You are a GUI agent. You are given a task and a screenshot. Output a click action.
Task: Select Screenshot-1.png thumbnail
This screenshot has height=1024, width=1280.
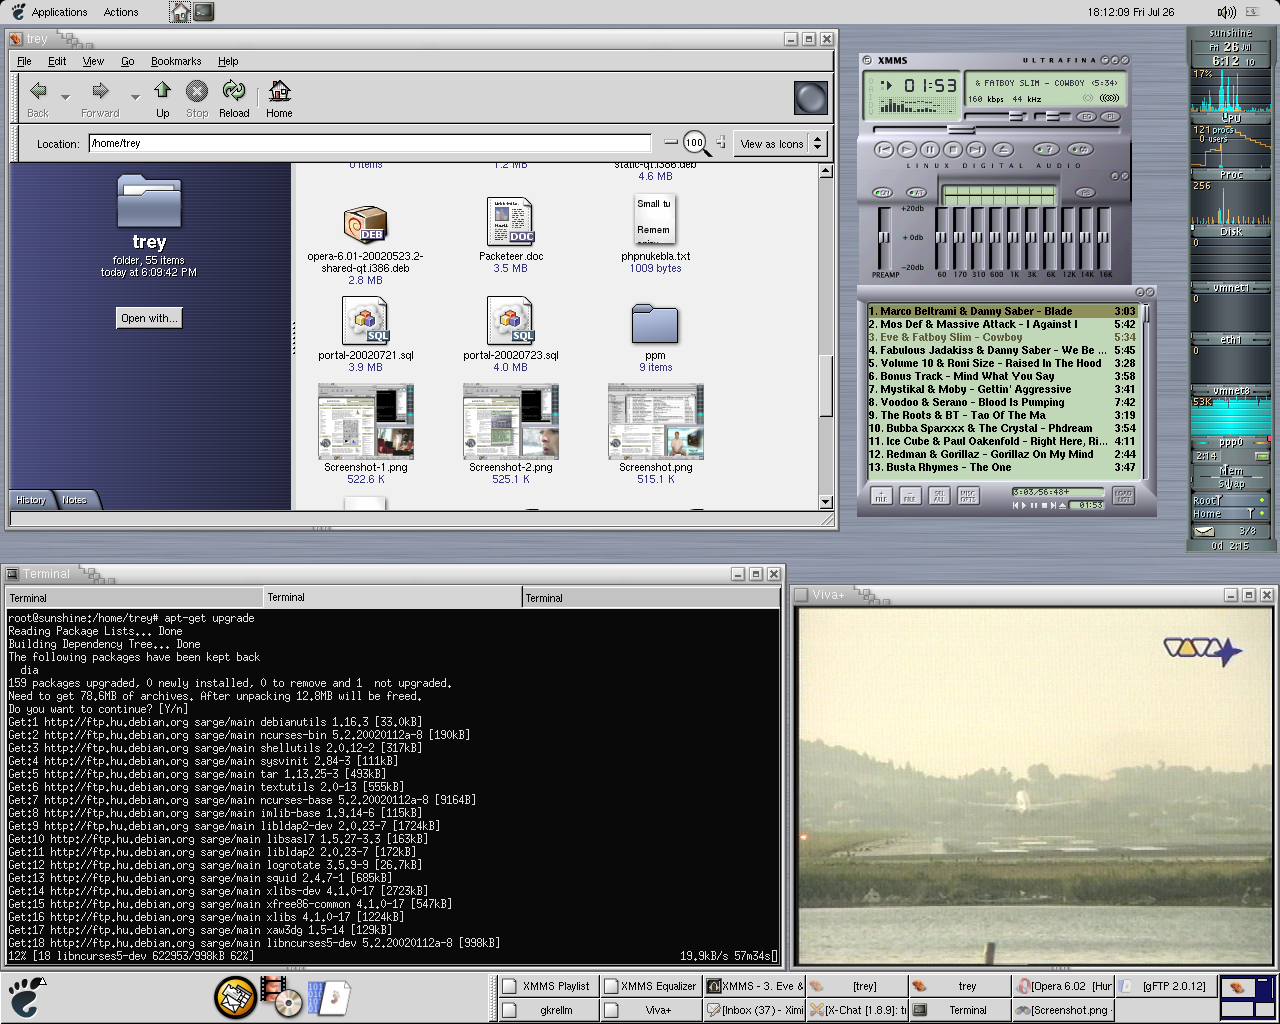pos(366,421)
